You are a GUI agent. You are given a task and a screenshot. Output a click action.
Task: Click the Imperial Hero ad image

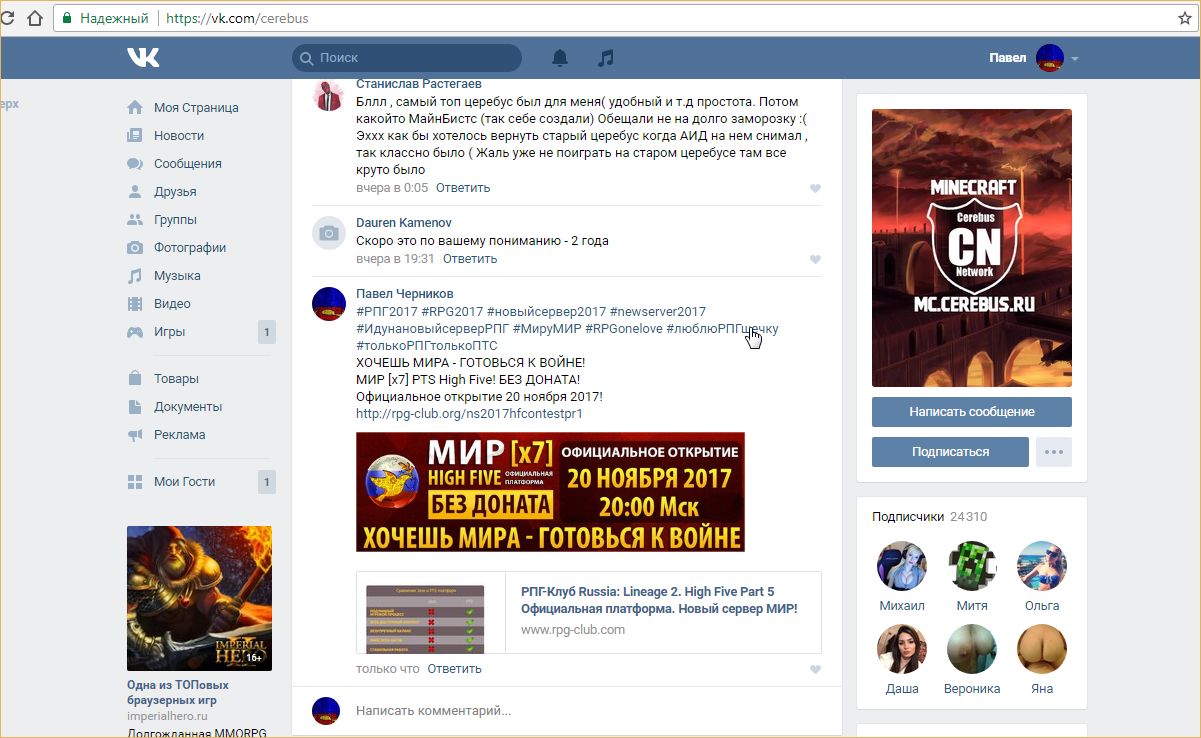pyautogui.click(x=199, y=598)
